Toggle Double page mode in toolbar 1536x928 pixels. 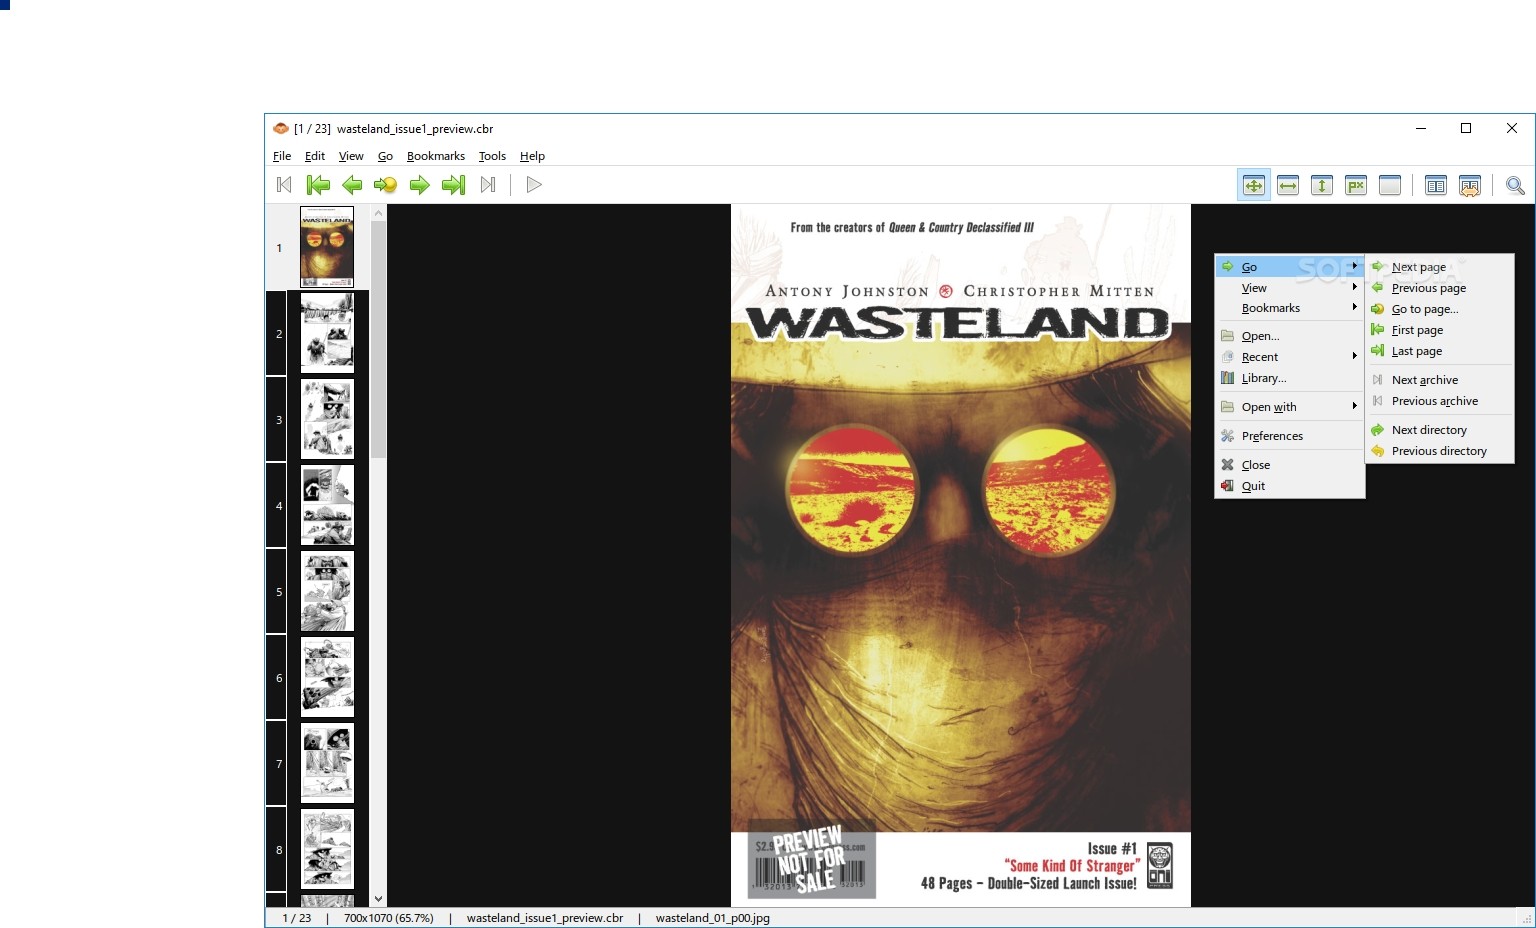1436,185
